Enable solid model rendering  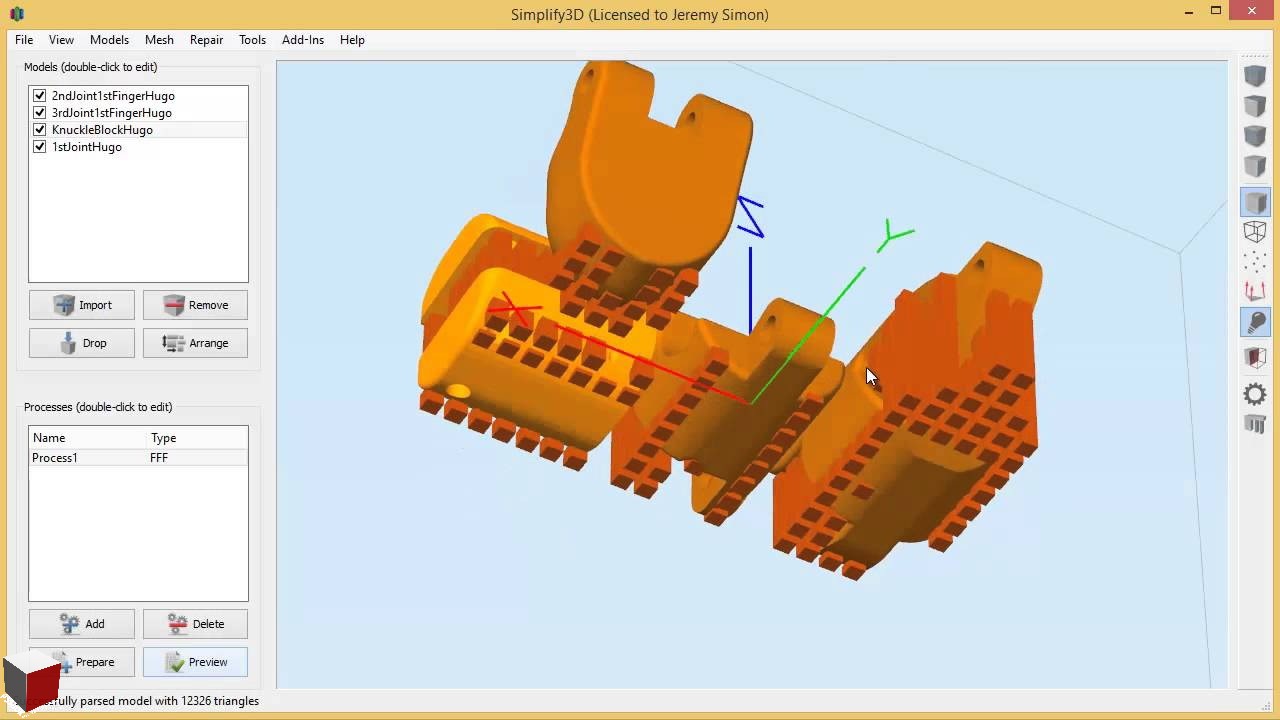(x=1255, y=202)
